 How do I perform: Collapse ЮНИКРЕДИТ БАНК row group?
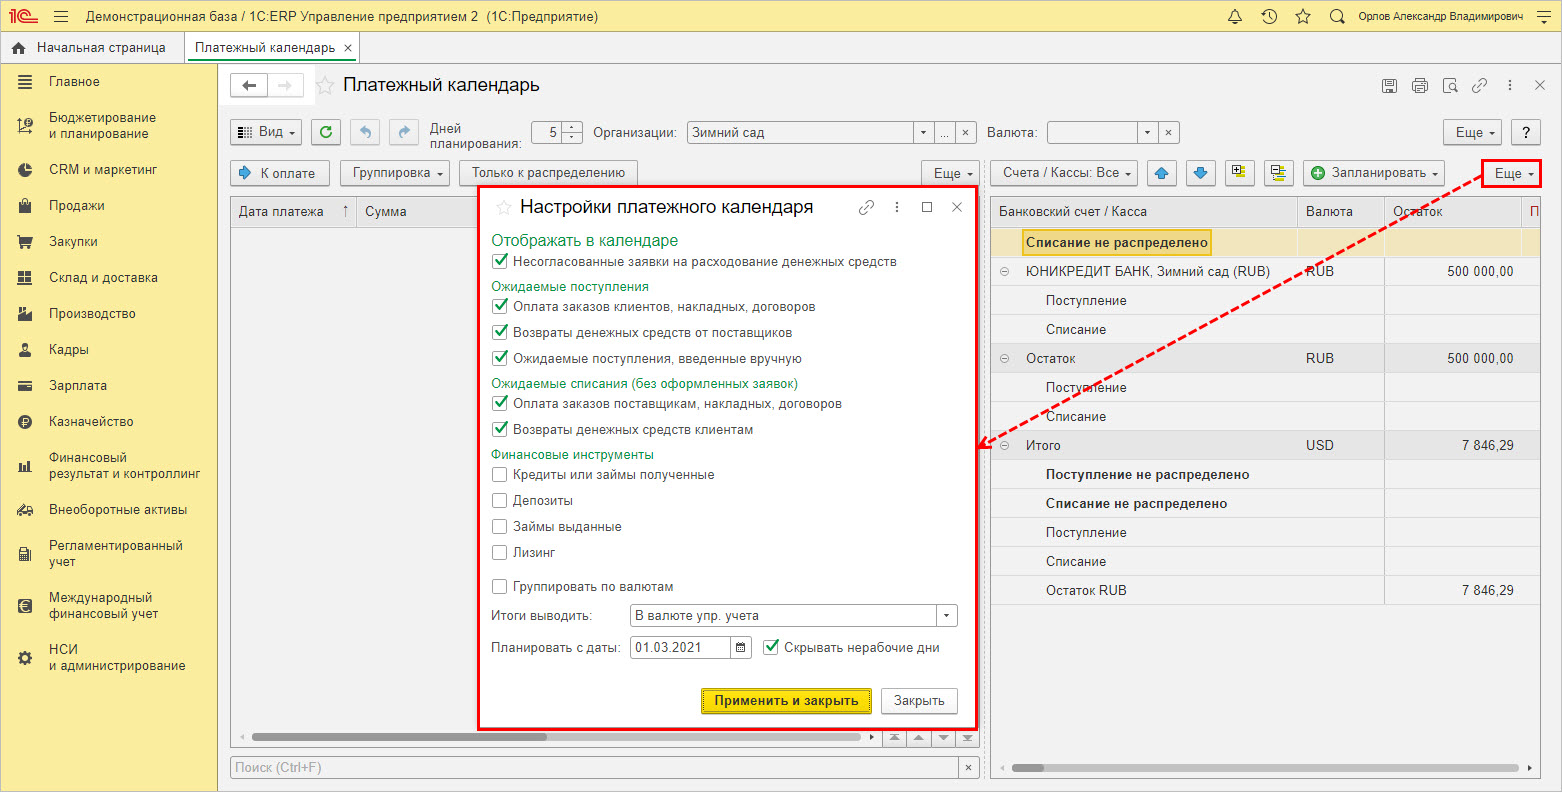pos(1004,271)
